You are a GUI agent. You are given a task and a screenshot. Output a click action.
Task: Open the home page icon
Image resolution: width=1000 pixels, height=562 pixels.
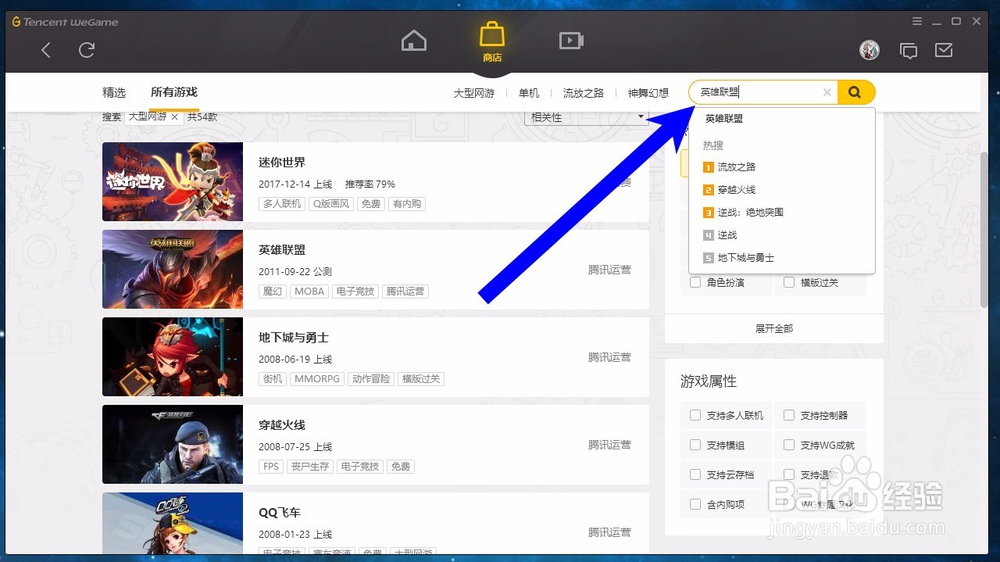pyautogui.click(x=414, y=41)
